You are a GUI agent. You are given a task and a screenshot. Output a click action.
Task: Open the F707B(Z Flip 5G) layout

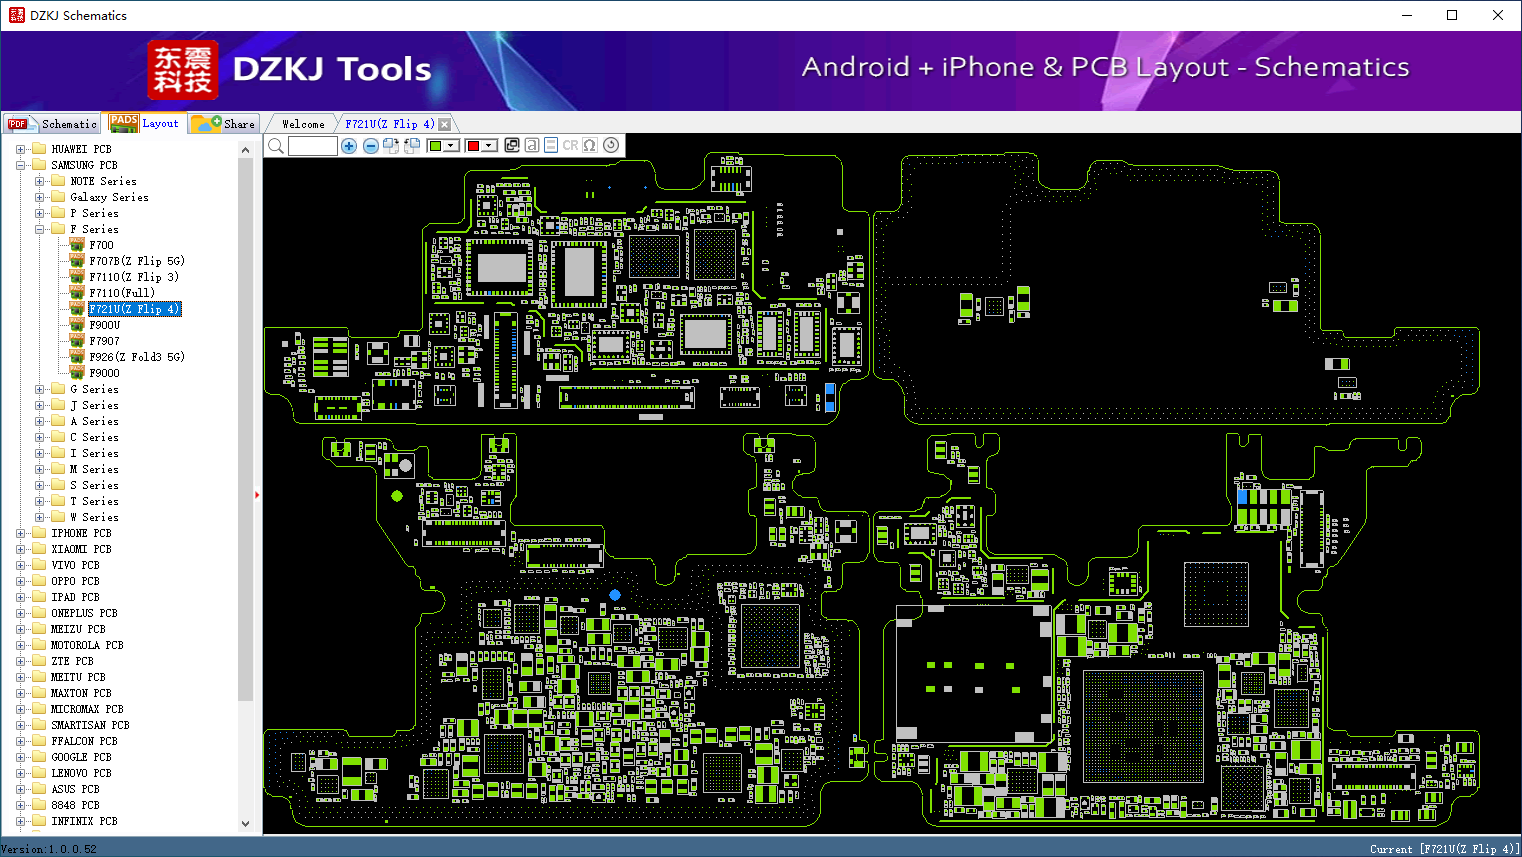[x=137, y=261]
